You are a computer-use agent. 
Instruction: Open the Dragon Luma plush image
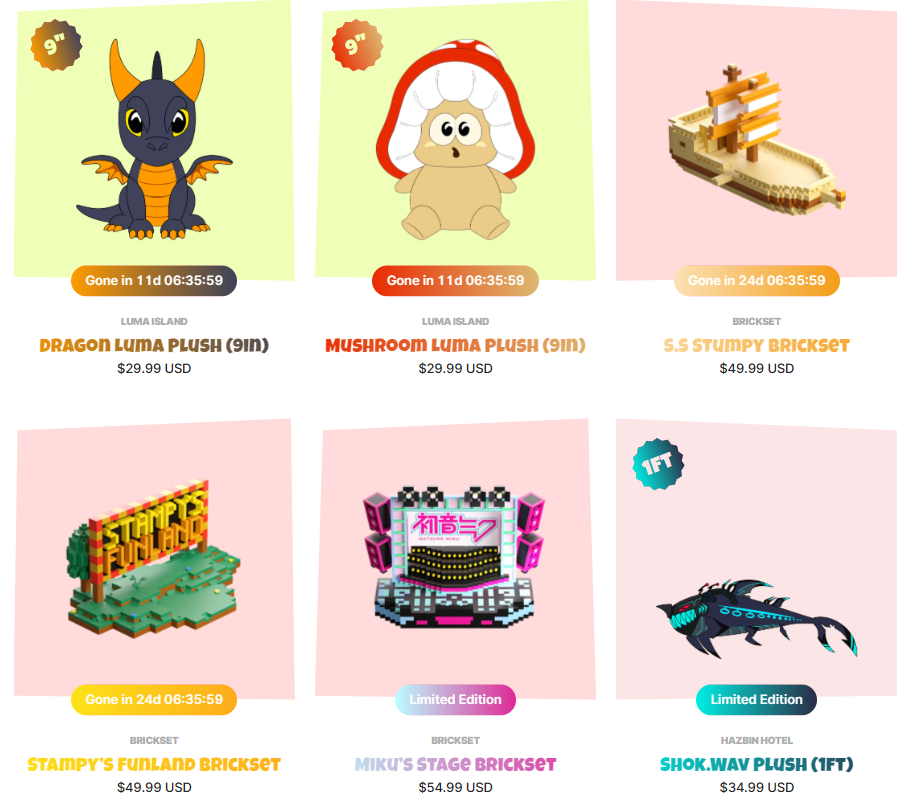coord(155,140)
